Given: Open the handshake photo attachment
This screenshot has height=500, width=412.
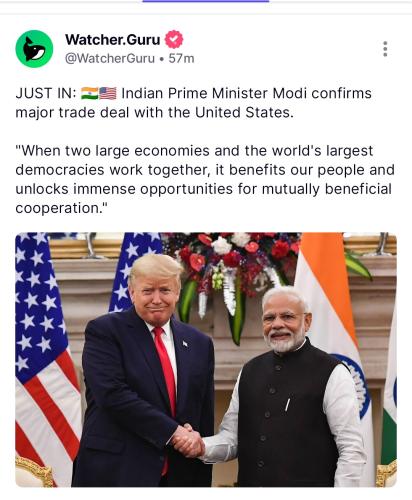Looking at the screenshot, I should coord(206,360).
